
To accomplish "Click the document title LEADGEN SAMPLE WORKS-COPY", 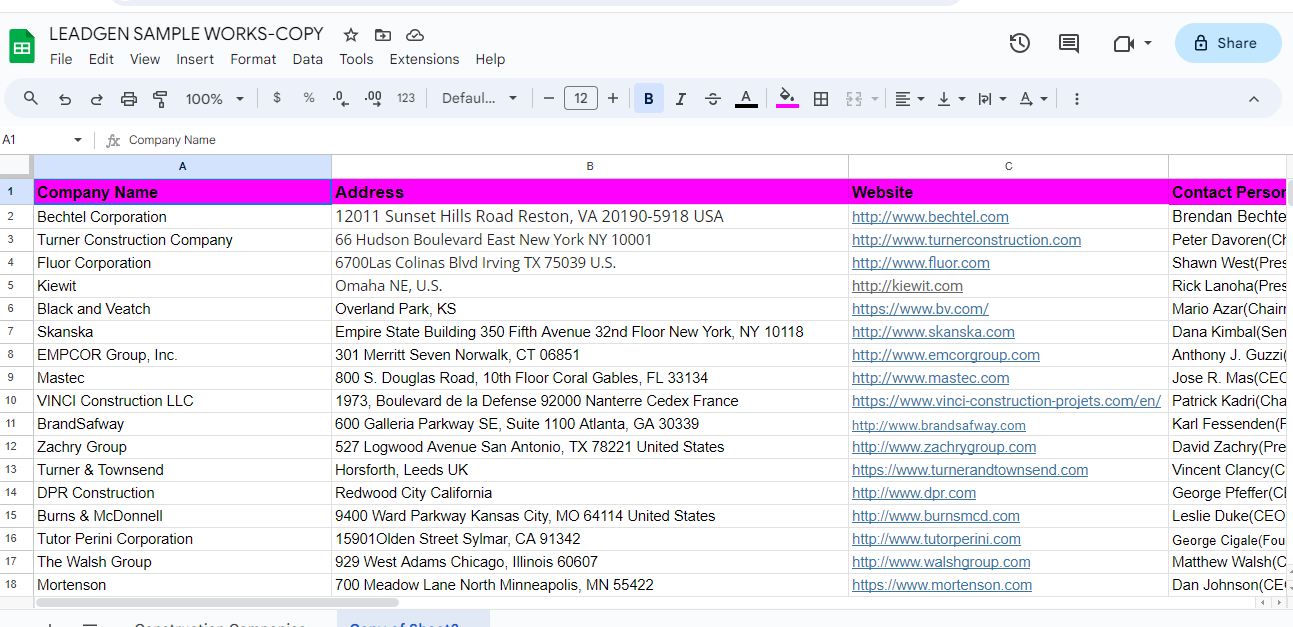I will pyautogui.click(x=187, y=34).
